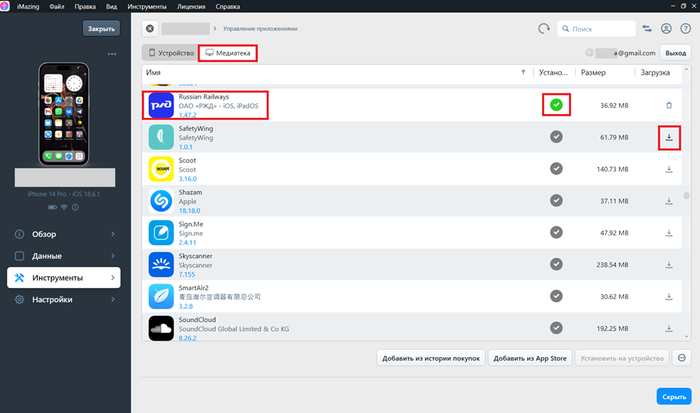Expand the Данные sidebar section
The height and width of the screenshot is (413, 700).
coord(64,256)
